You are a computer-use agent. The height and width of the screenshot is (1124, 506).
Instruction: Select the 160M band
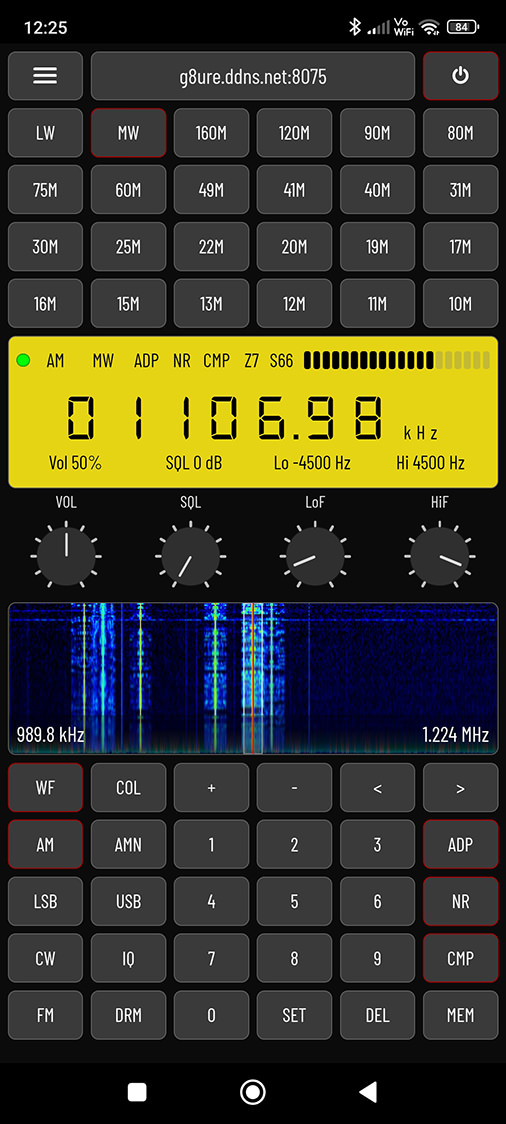click(211, 133)
